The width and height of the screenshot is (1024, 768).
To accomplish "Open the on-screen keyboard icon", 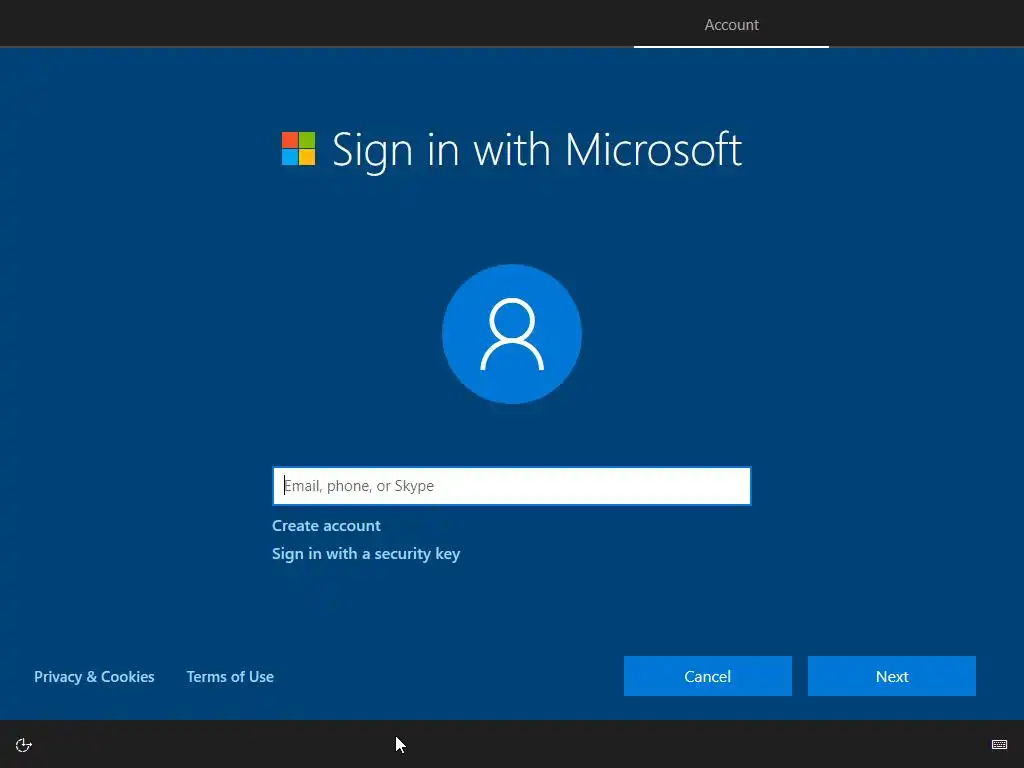I will [999, 744].
